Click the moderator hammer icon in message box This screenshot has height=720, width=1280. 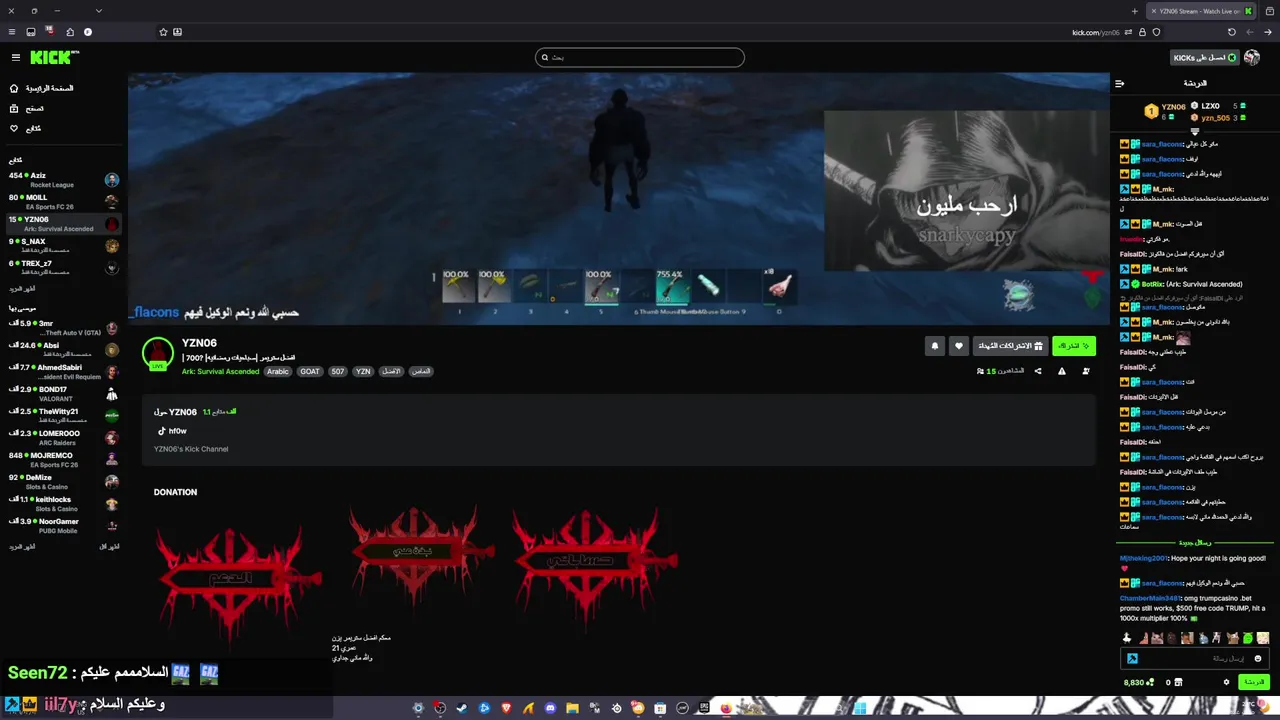[1132, 658]
